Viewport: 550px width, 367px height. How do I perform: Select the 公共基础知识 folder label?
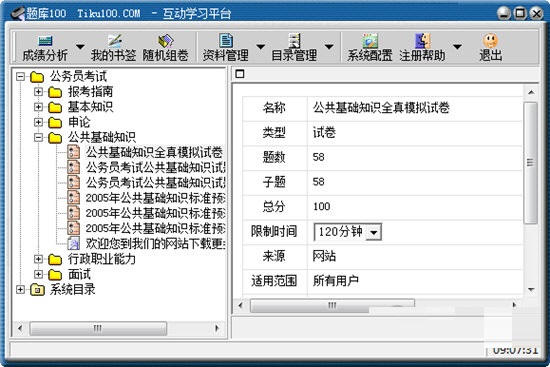tap(102, 137)
